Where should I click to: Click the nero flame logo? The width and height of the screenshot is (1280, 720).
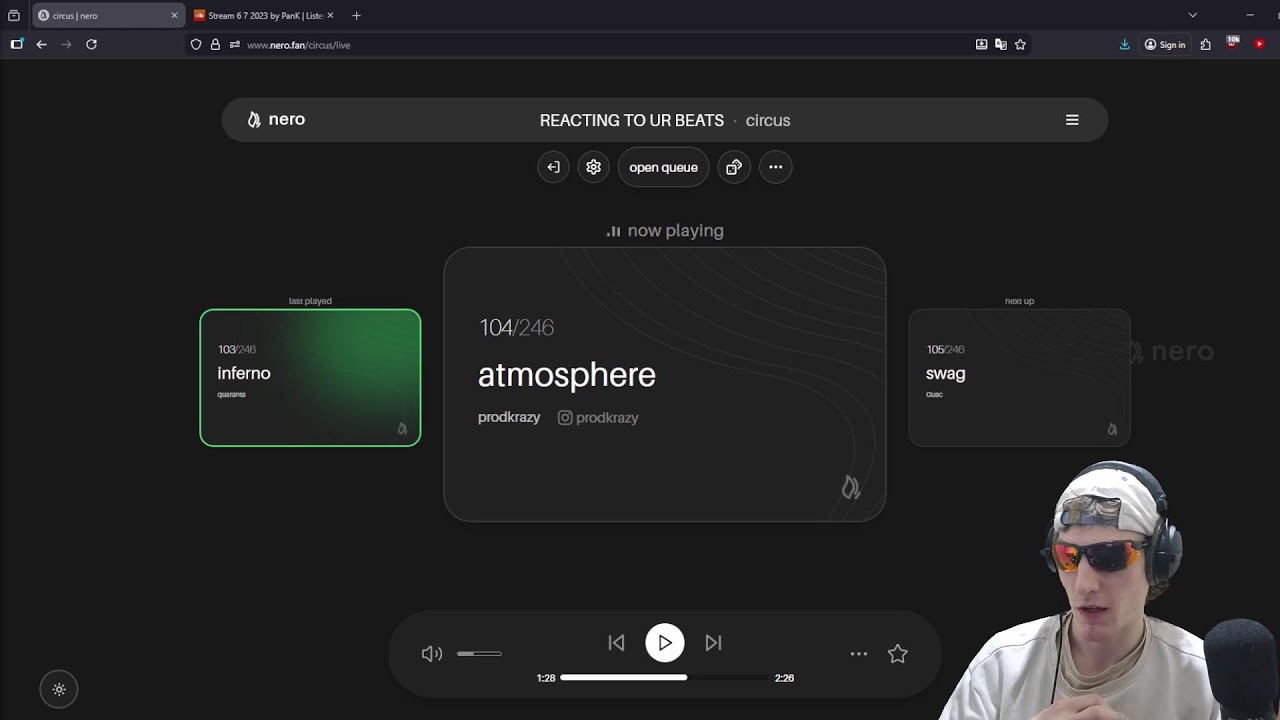275,119
